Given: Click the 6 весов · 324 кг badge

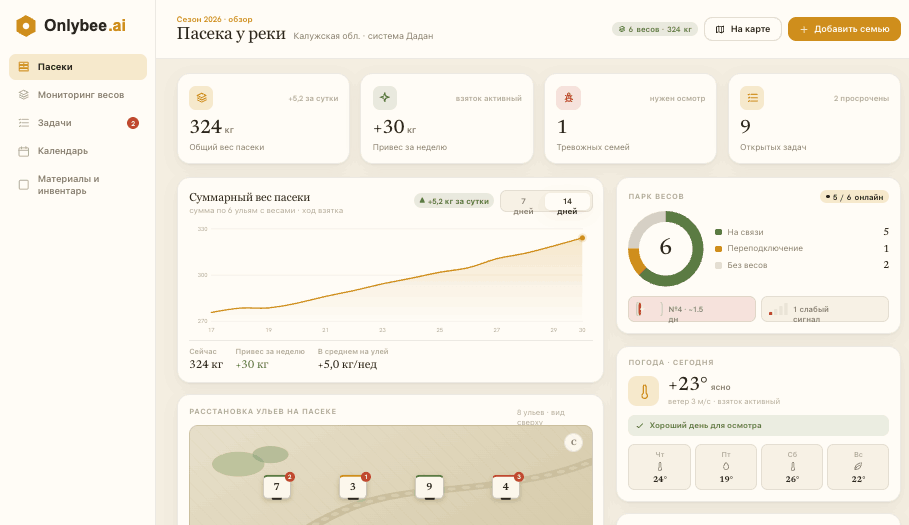Looking at the screenshot, I should [655, 29].
